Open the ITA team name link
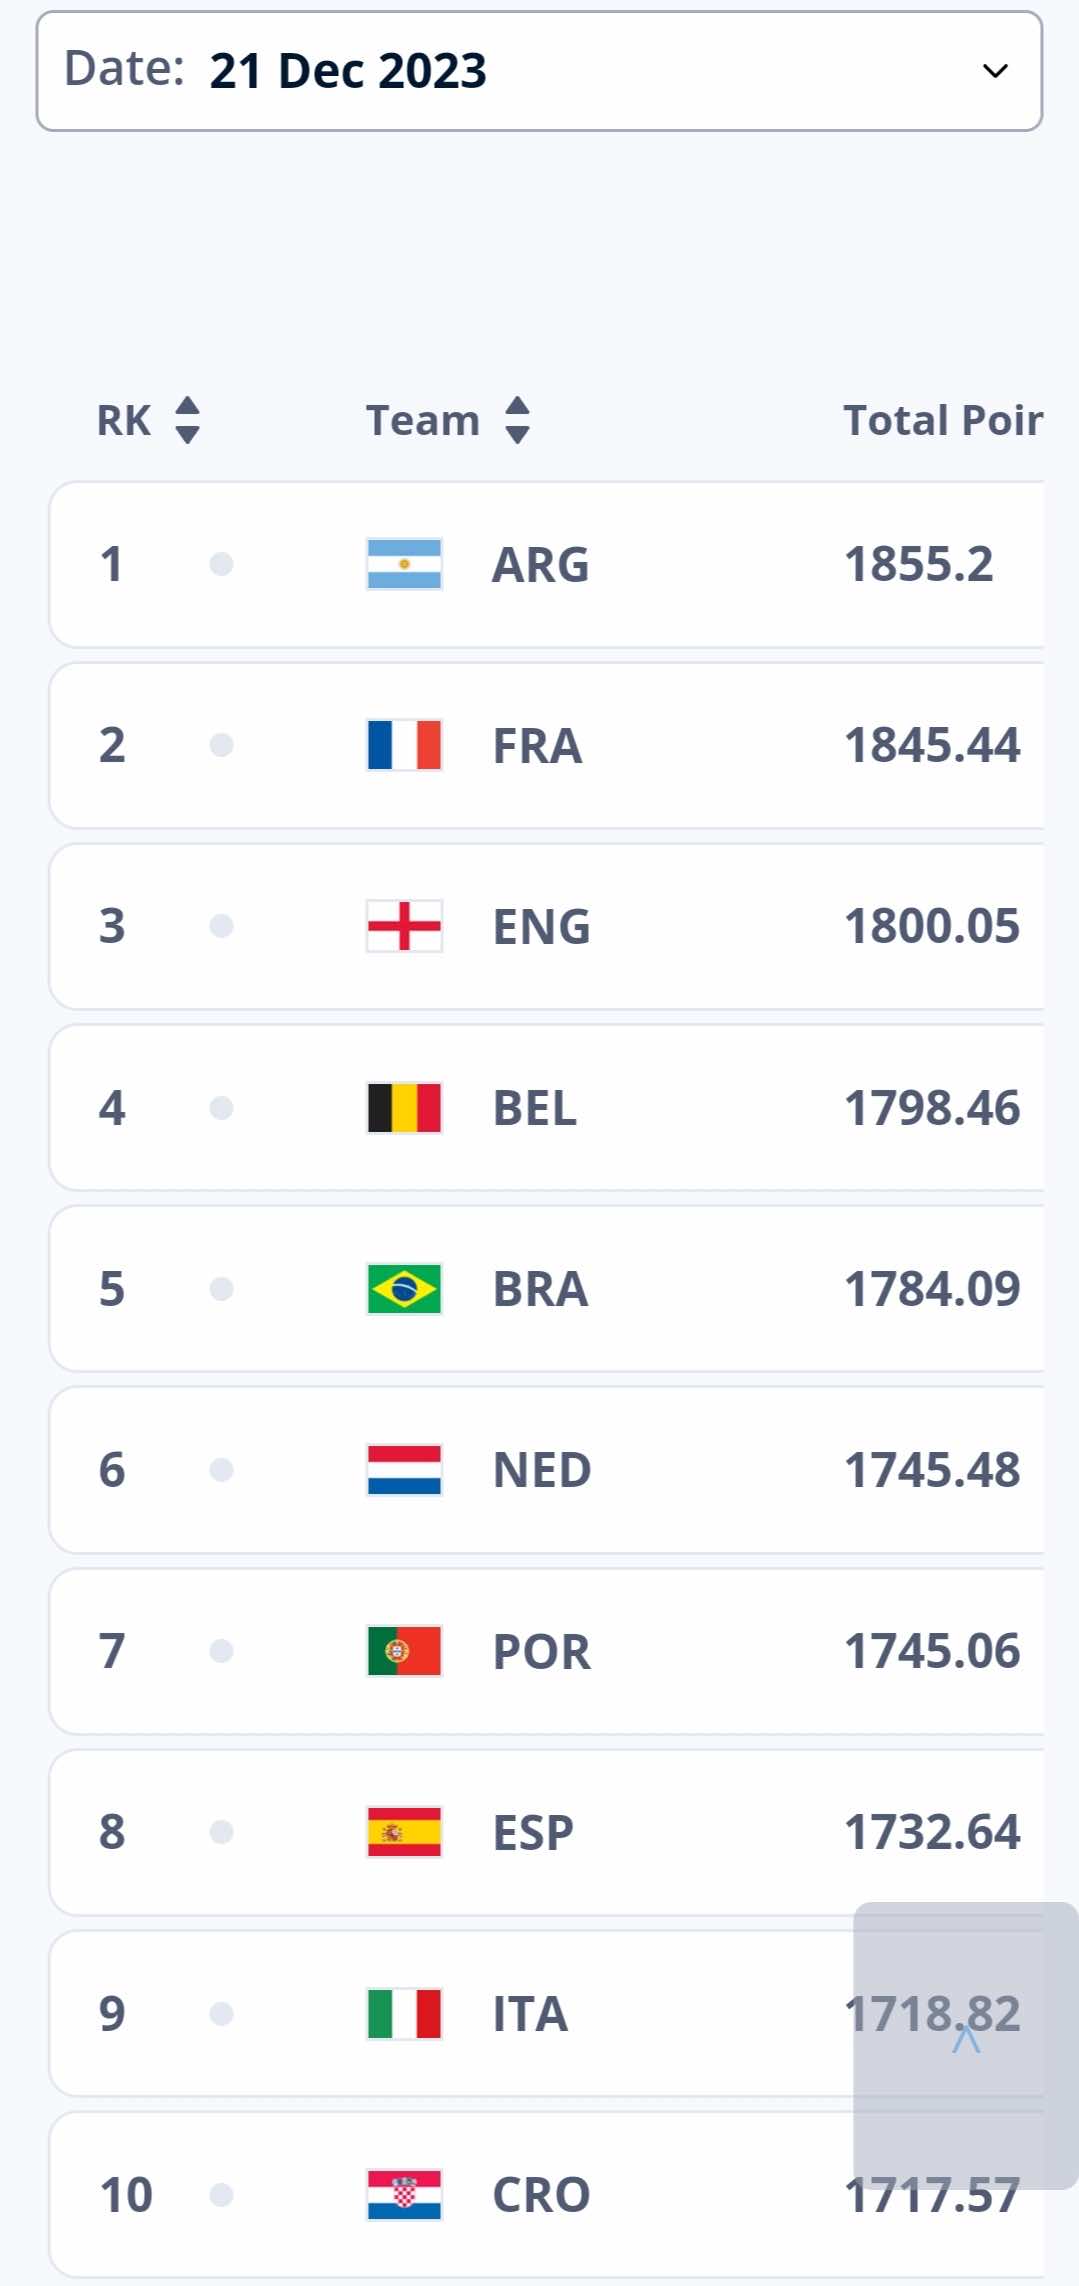The image size is (1079, 2286). point(530,2014)
